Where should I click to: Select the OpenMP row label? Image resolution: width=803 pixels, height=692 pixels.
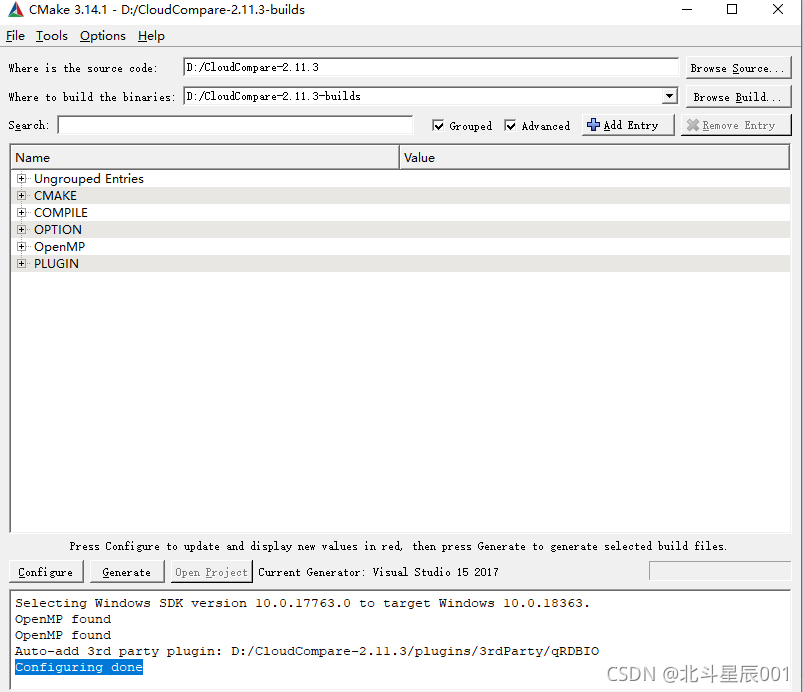coord(59,247)
